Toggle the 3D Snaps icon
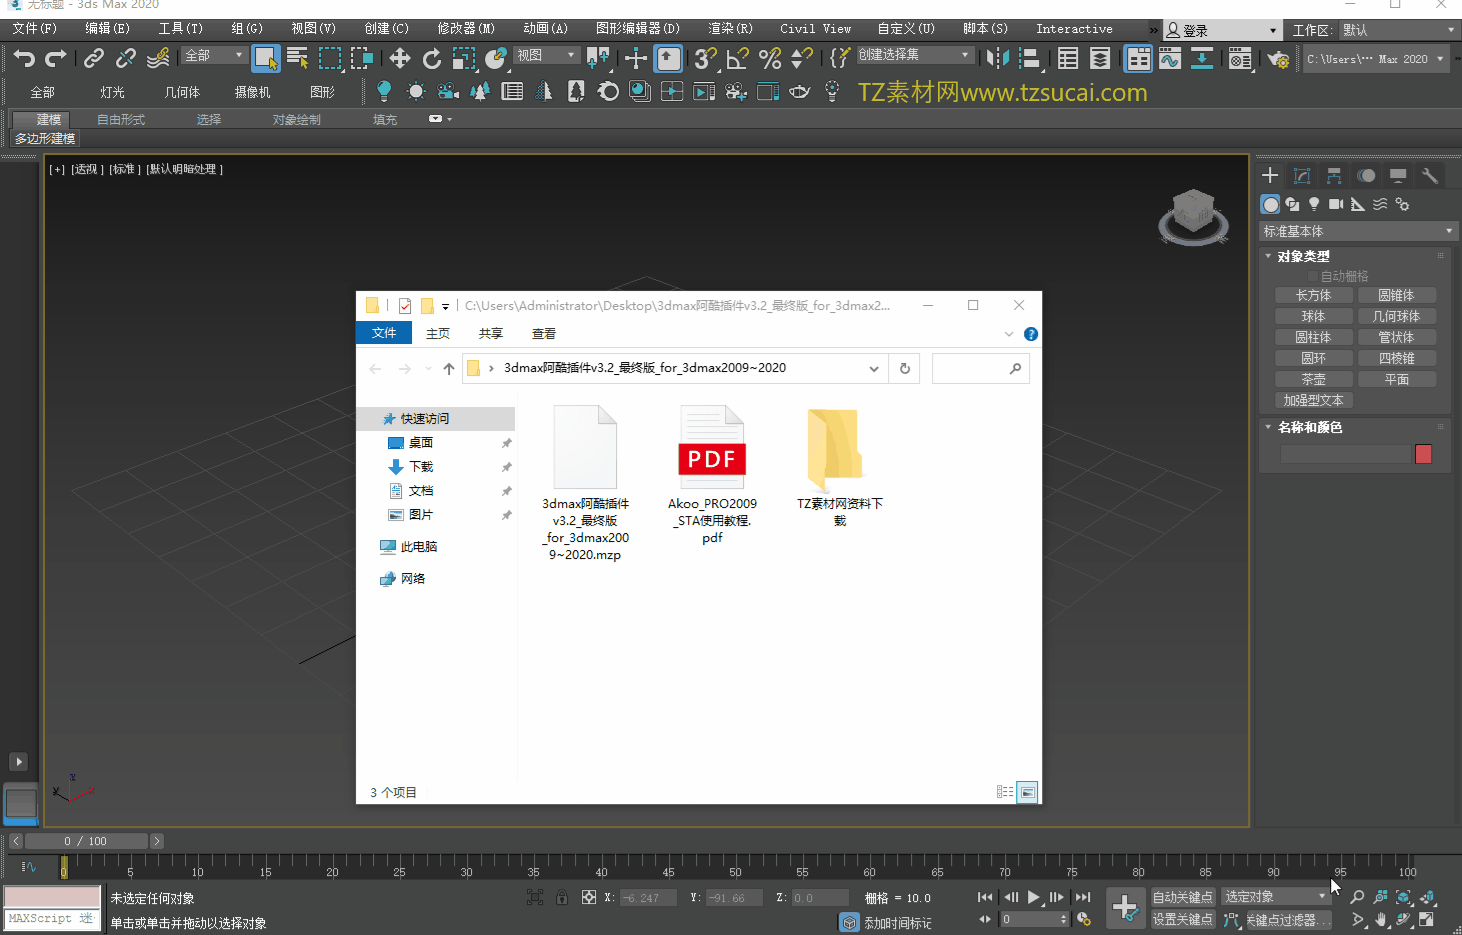Image resolution: width=1462 pixels, height=935 pixels. (706, 59)
